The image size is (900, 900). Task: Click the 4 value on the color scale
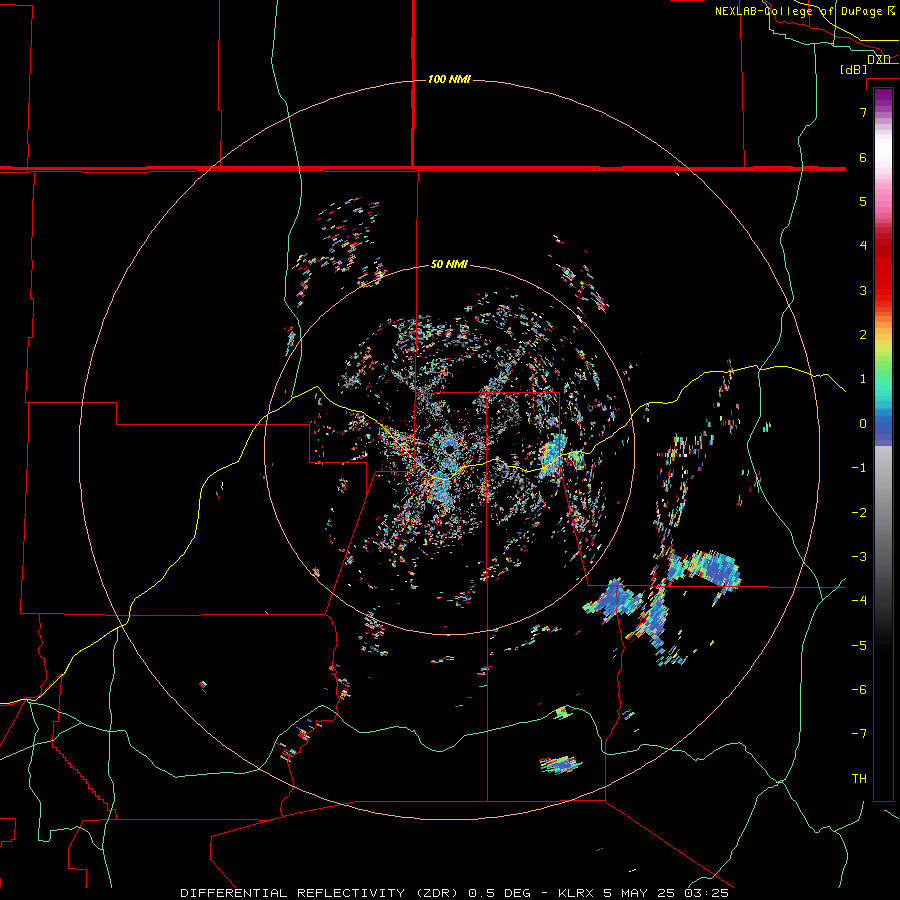863,246
